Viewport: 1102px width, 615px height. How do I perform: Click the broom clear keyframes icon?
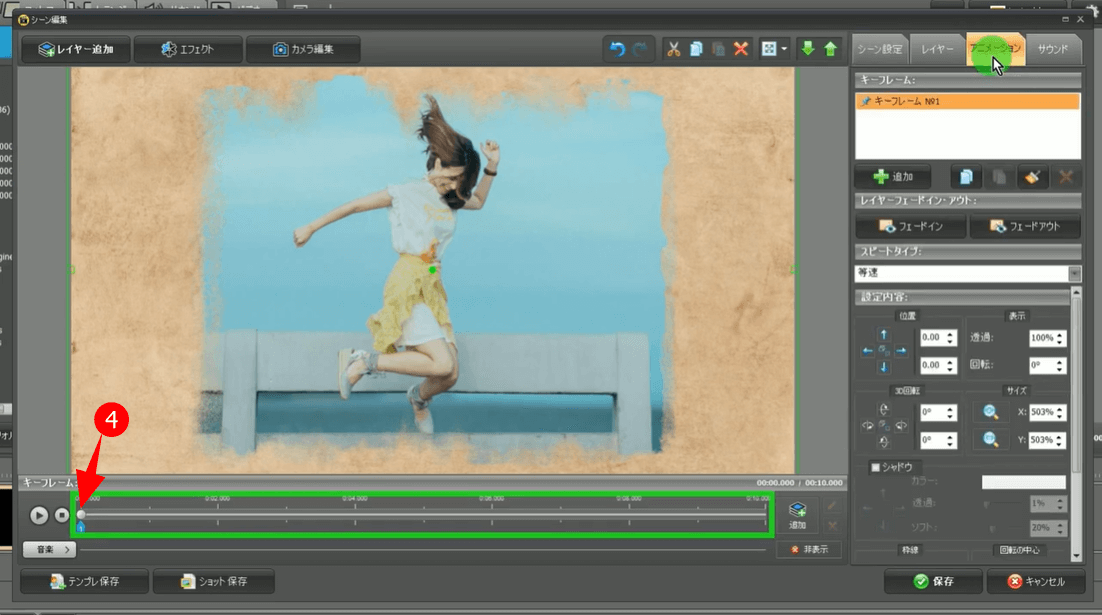(1033, 177)
